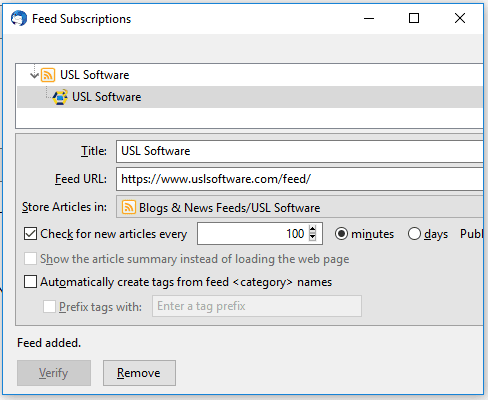Minimize the Feed Subscriptions window
Screen dimensions: 488x400
[369, 18]
